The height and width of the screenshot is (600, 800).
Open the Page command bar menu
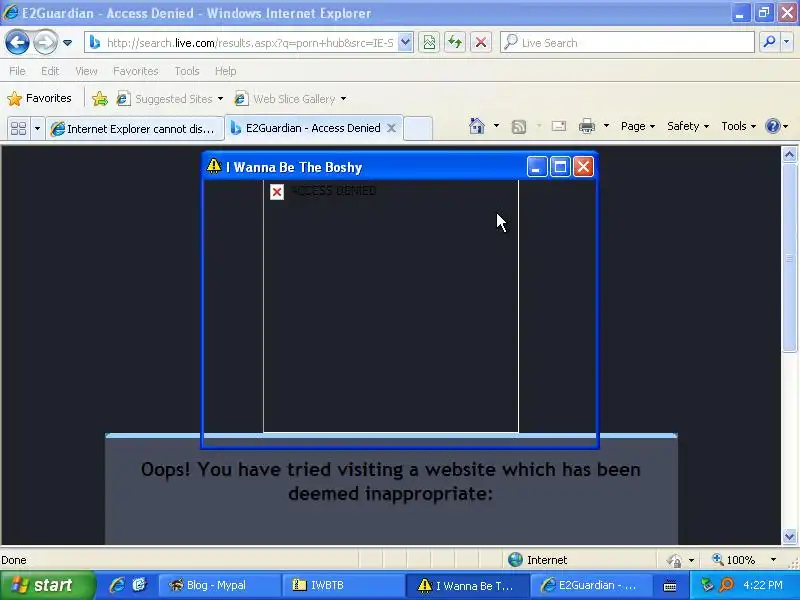638,126
